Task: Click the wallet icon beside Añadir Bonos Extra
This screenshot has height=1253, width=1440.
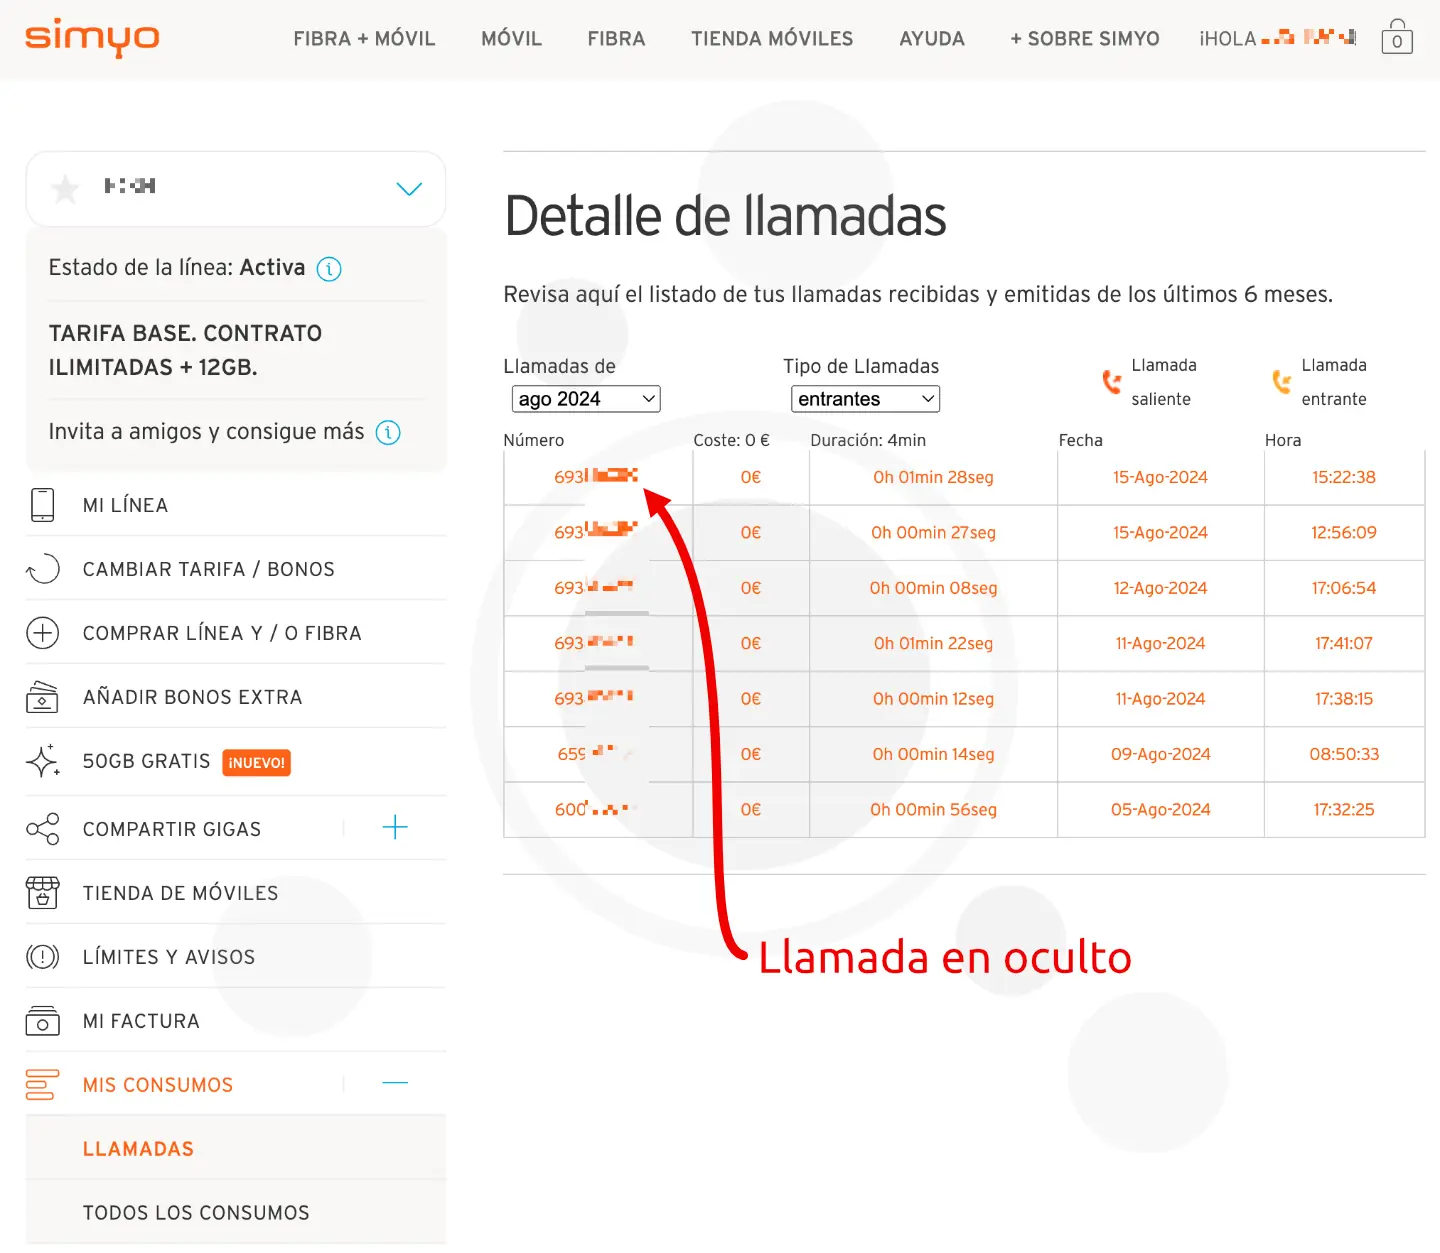Action: (42, 697)
